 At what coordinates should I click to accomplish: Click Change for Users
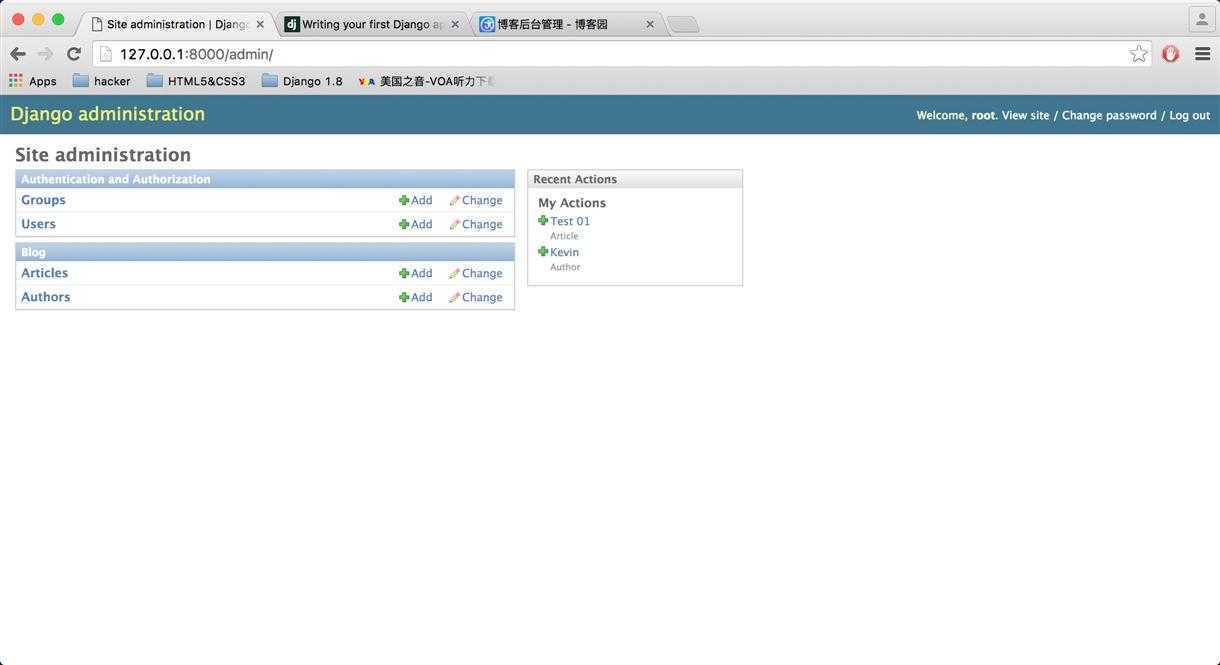(476, 224)
